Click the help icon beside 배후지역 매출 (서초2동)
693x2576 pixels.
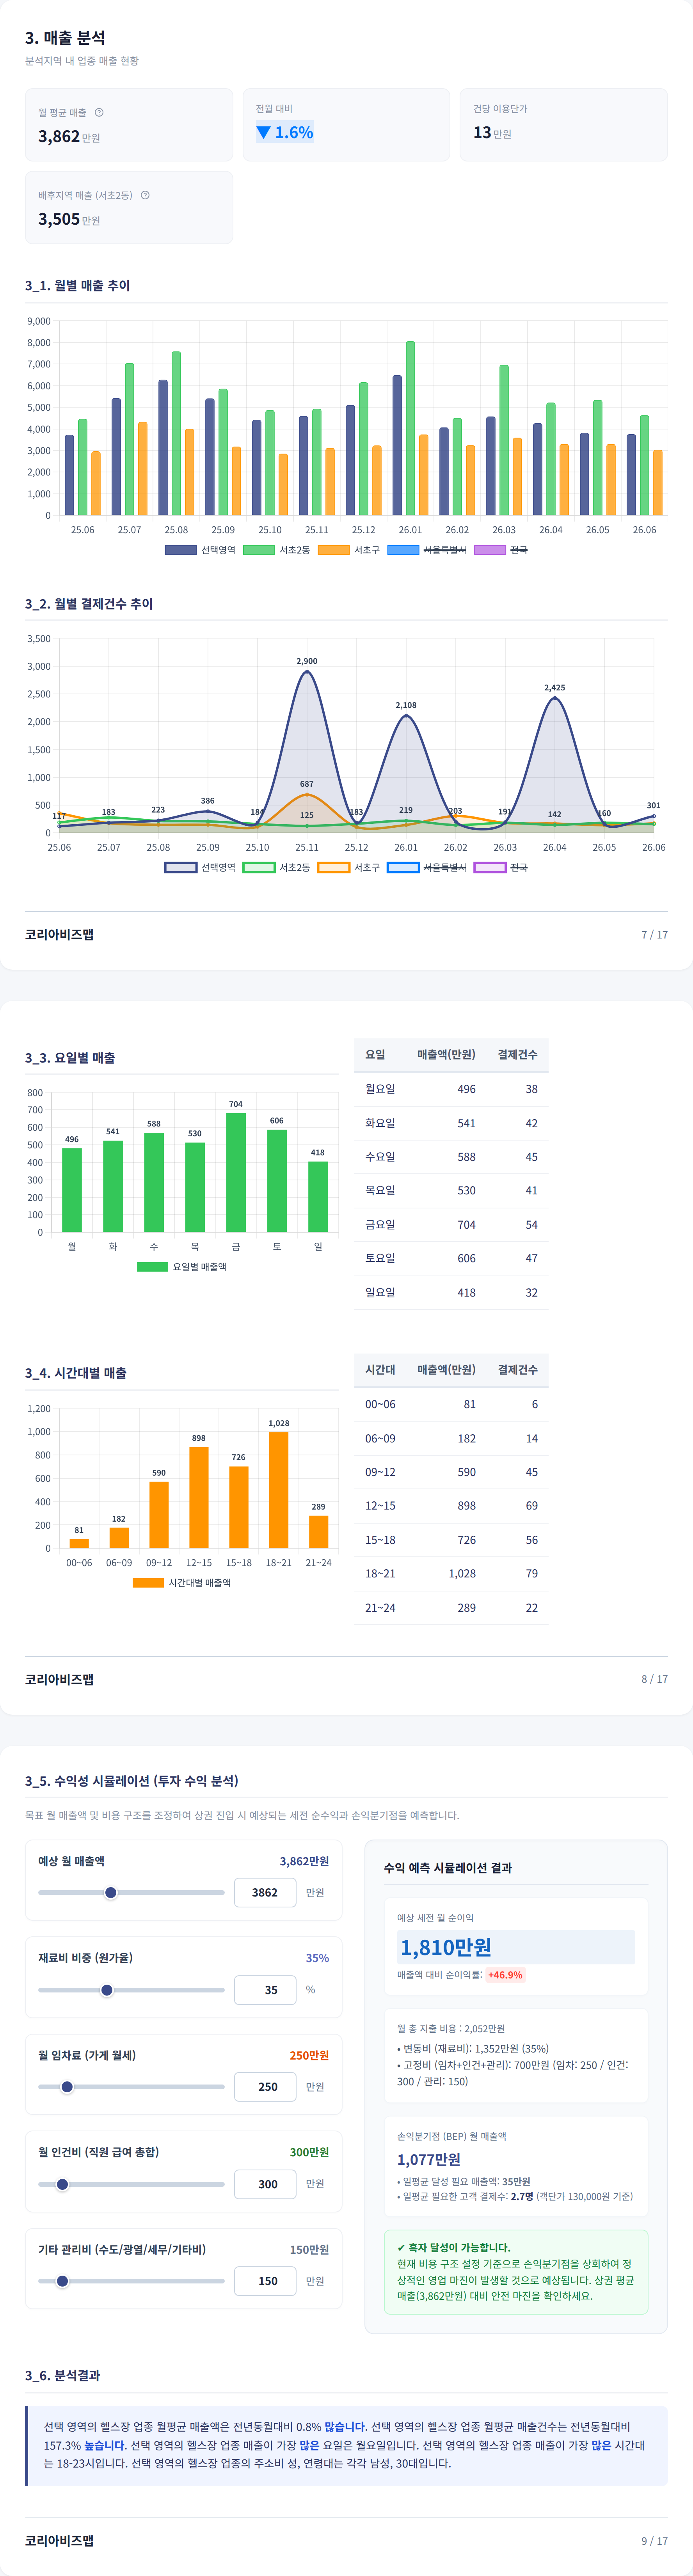click(x=145, y=195)
